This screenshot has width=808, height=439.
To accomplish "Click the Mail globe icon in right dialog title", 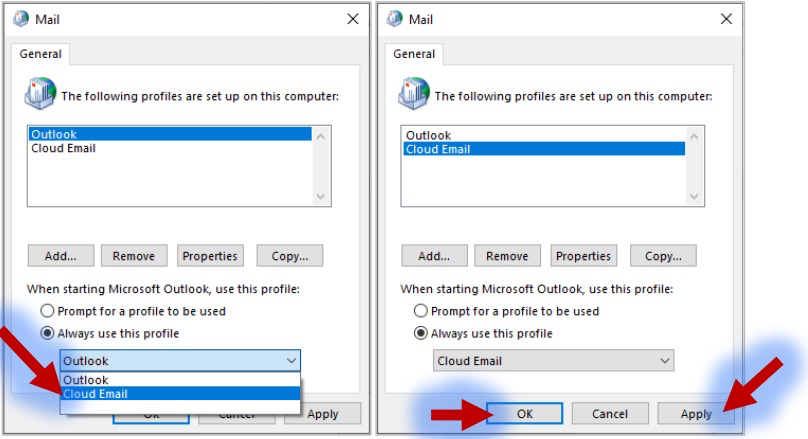I will click(395, 19).
